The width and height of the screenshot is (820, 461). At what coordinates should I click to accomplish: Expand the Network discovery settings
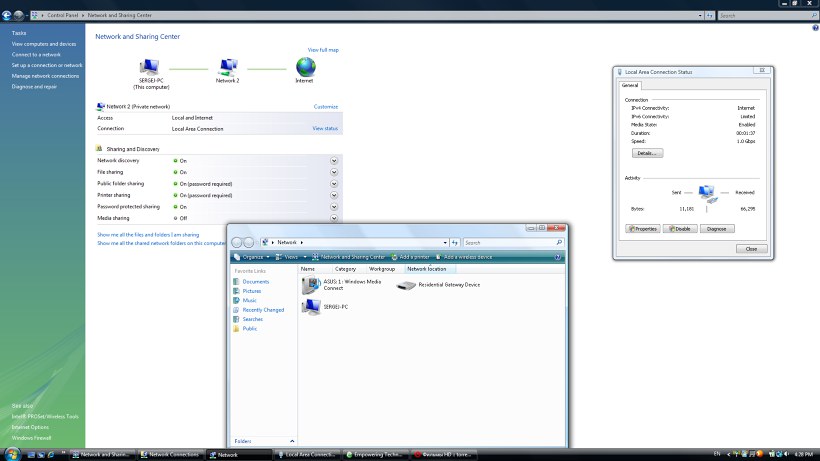click(x=334, y=160)
